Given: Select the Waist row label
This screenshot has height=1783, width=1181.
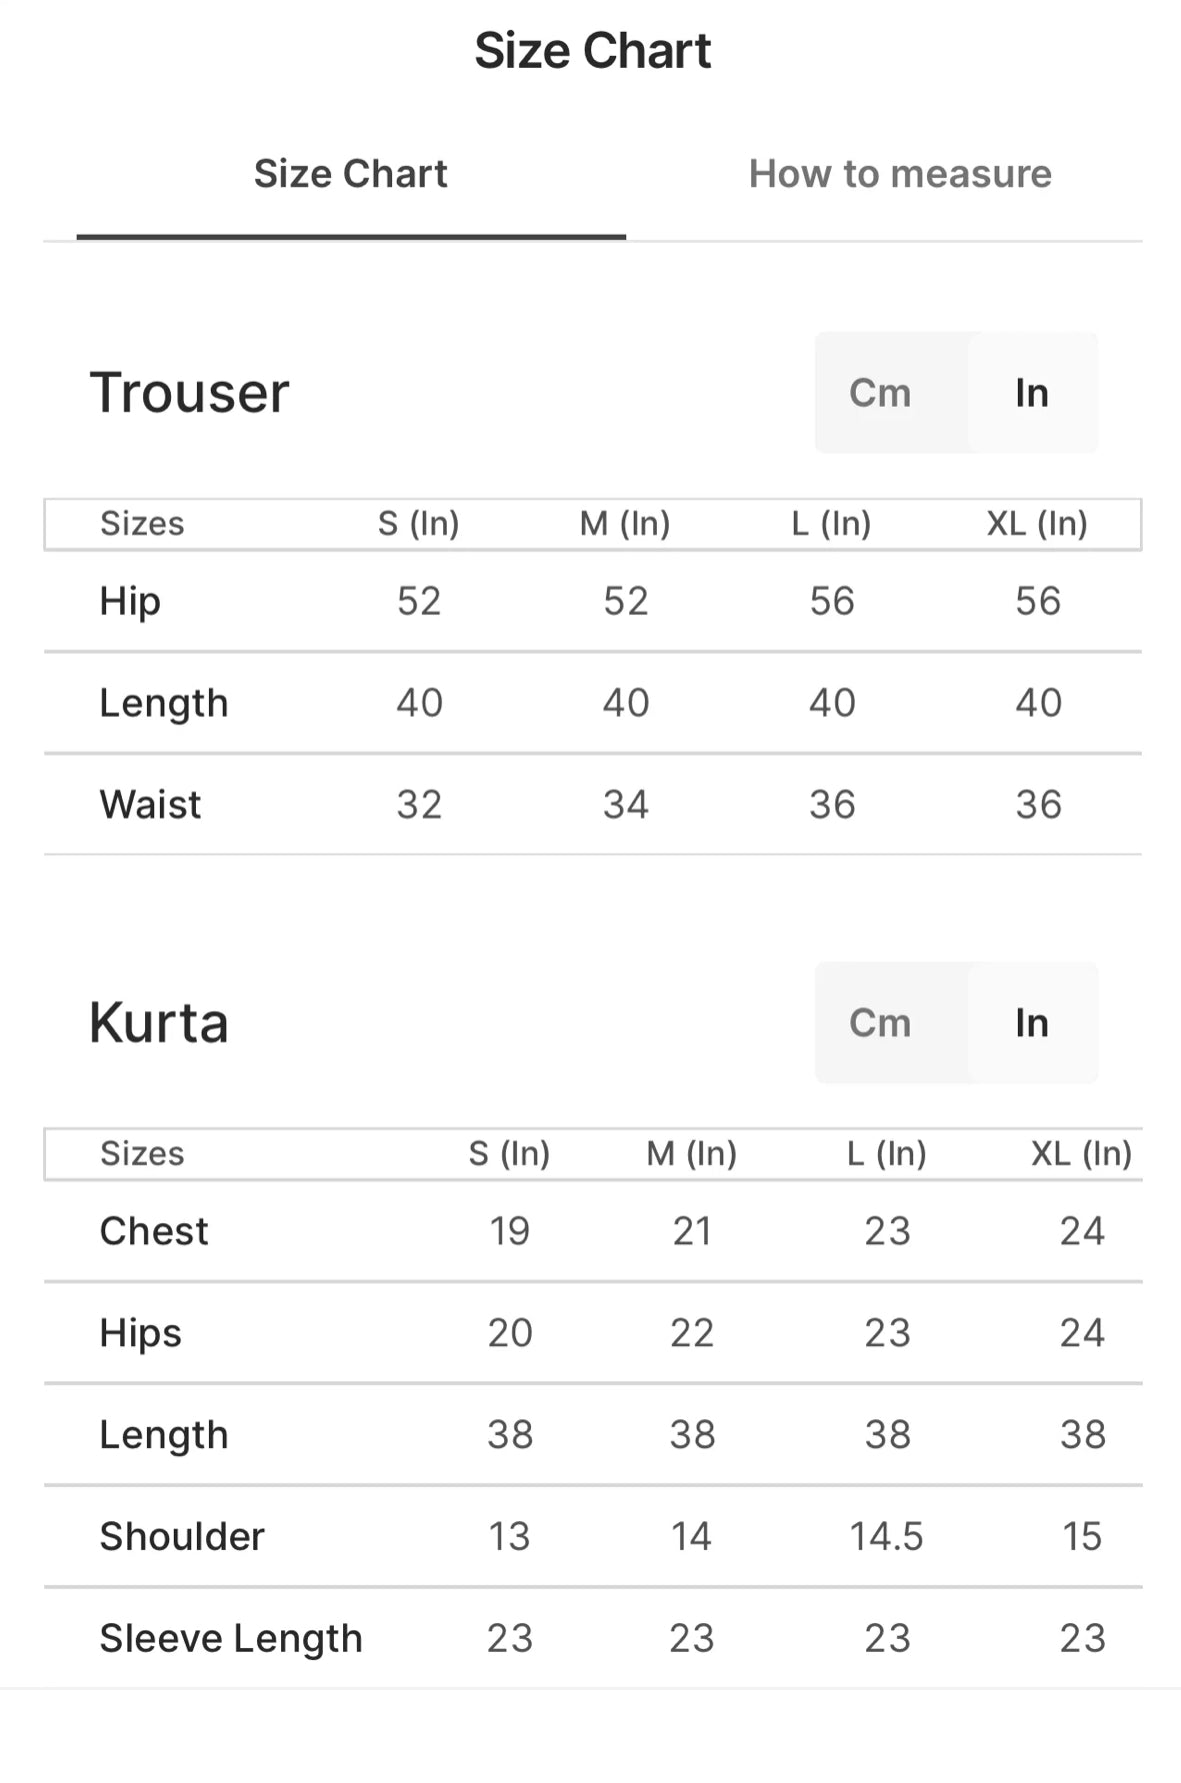Looking at the screenshot, I should coord(150,804).
